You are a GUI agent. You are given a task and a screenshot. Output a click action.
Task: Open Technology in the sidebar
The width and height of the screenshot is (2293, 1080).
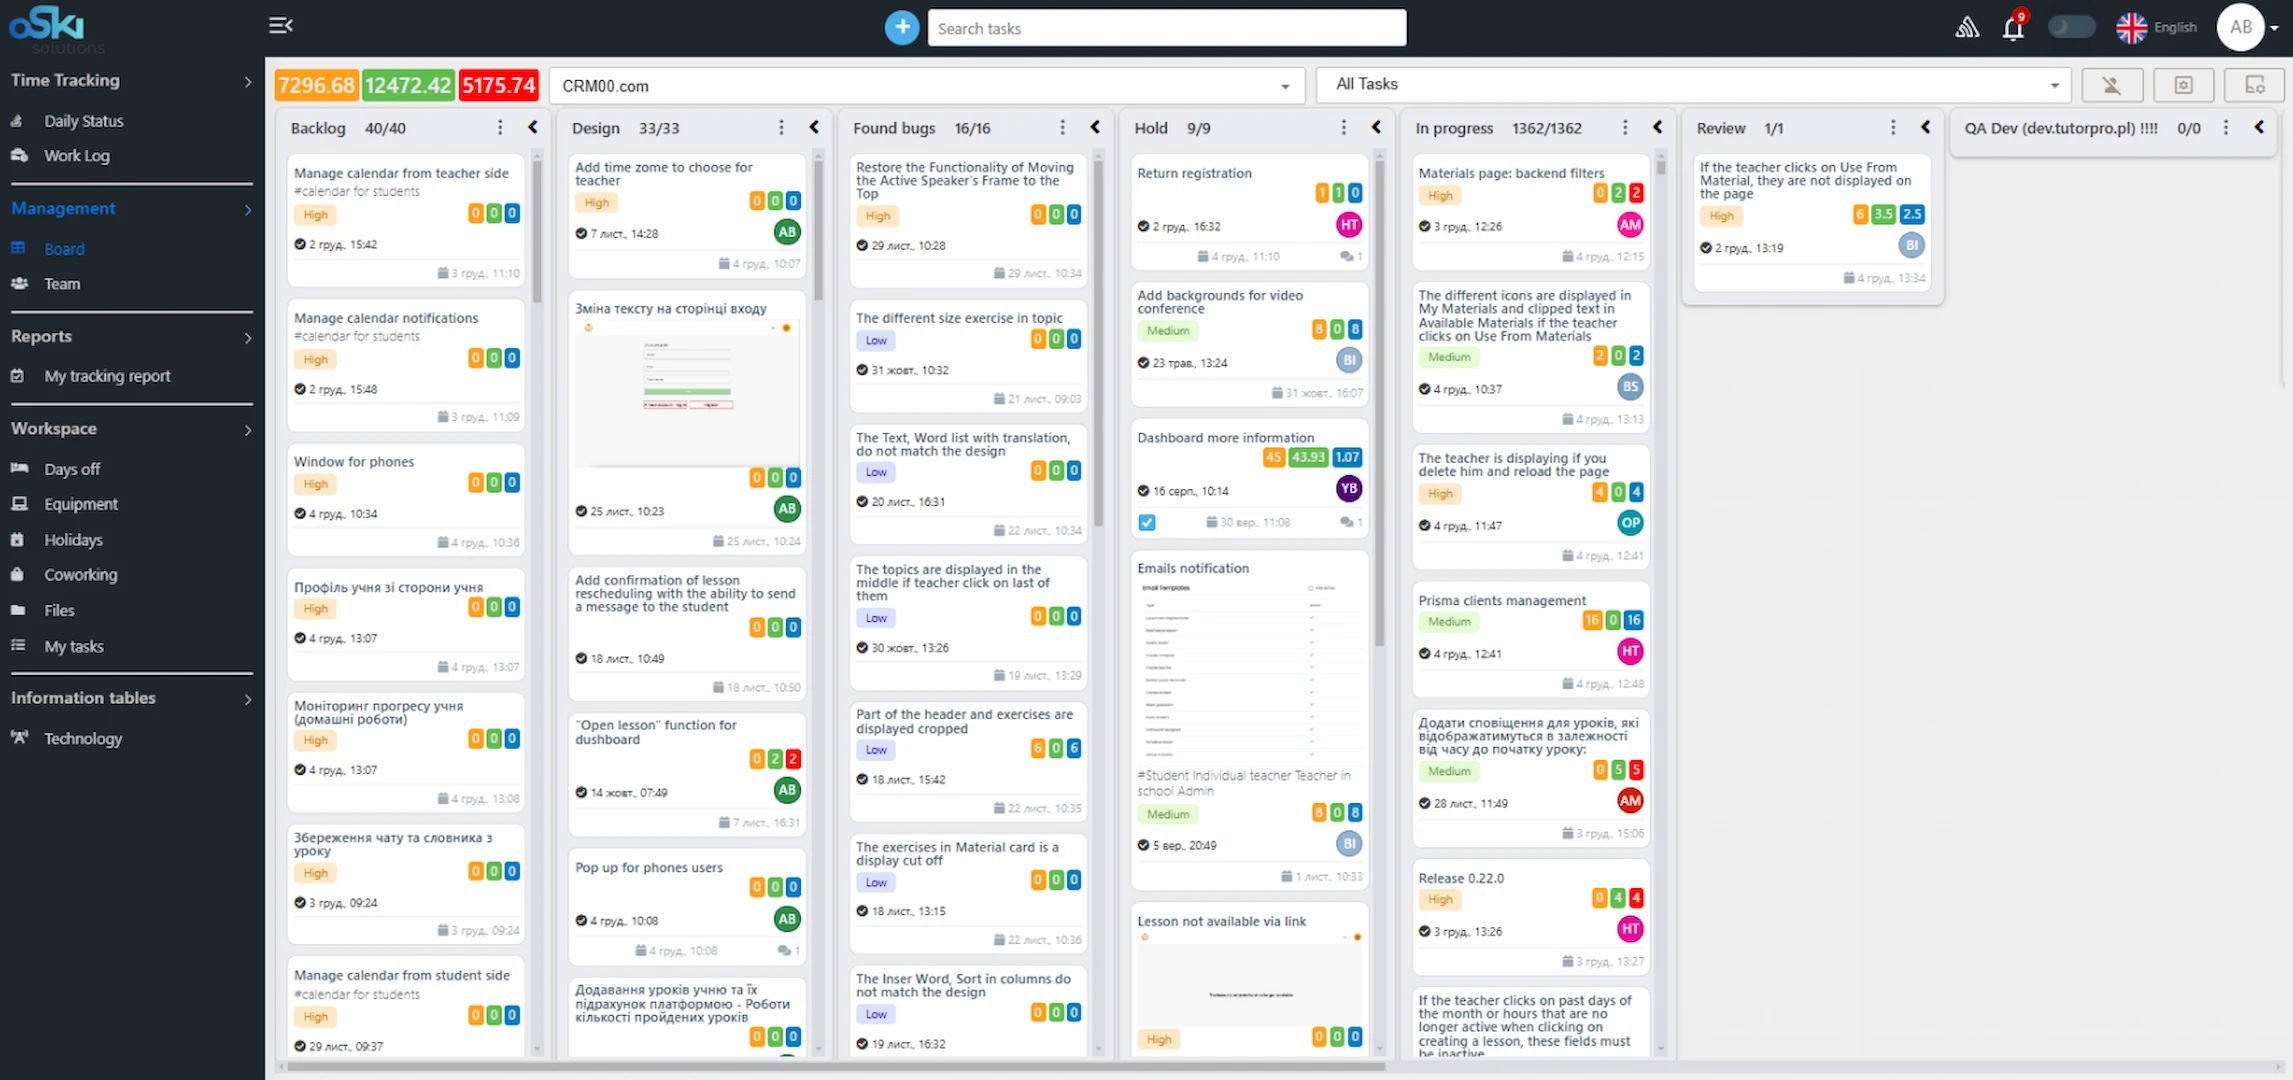pos(83,738)
